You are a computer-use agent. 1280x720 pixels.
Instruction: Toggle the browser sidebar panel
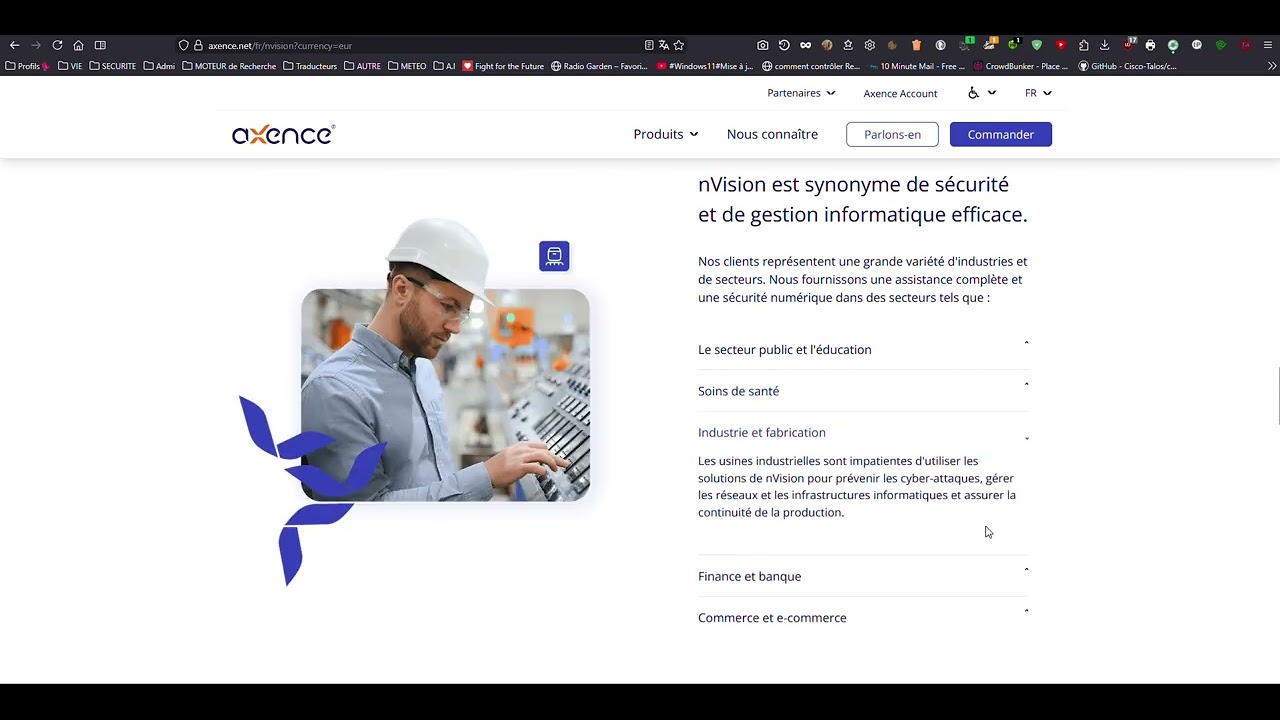[100, 45]
